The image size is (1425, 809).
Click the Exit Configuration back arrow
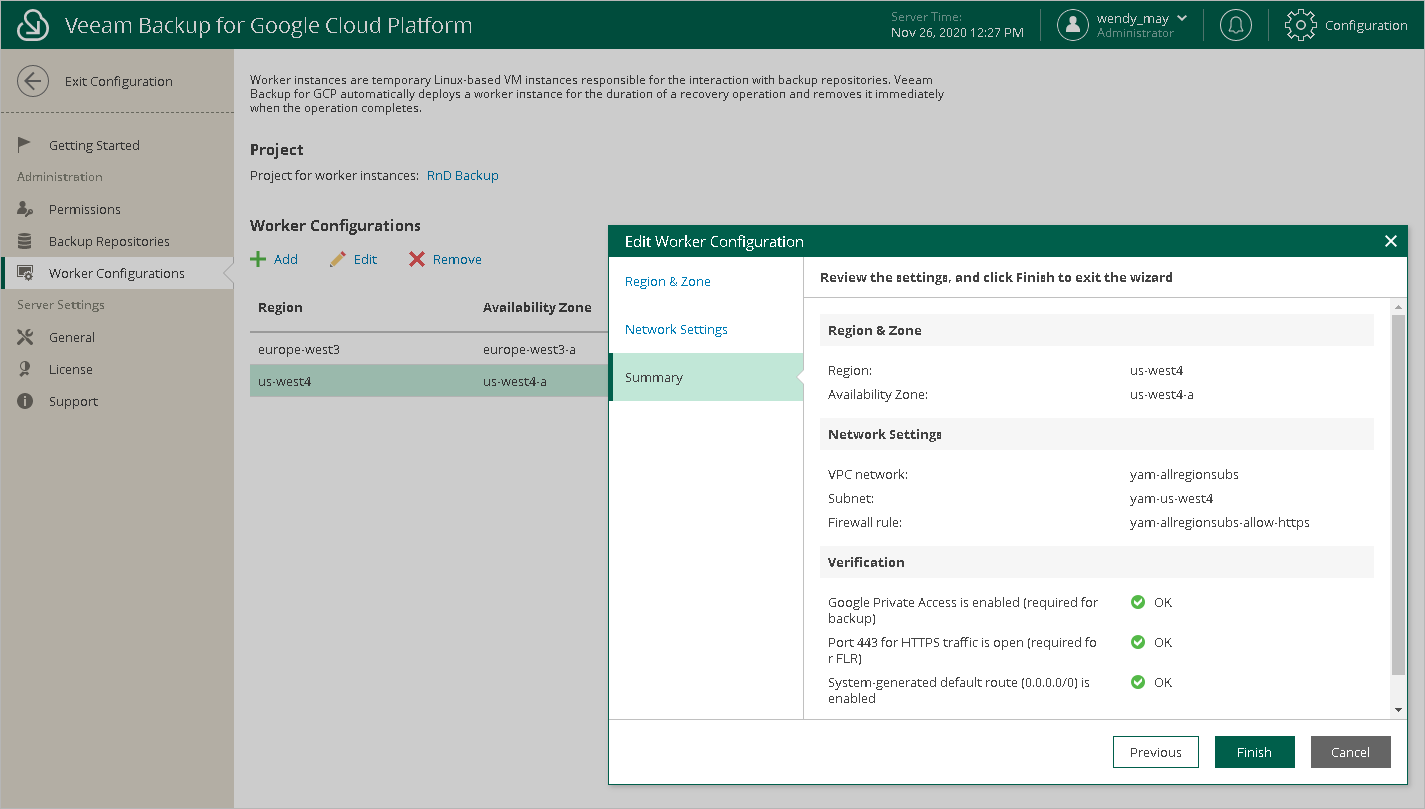point(33,81)
